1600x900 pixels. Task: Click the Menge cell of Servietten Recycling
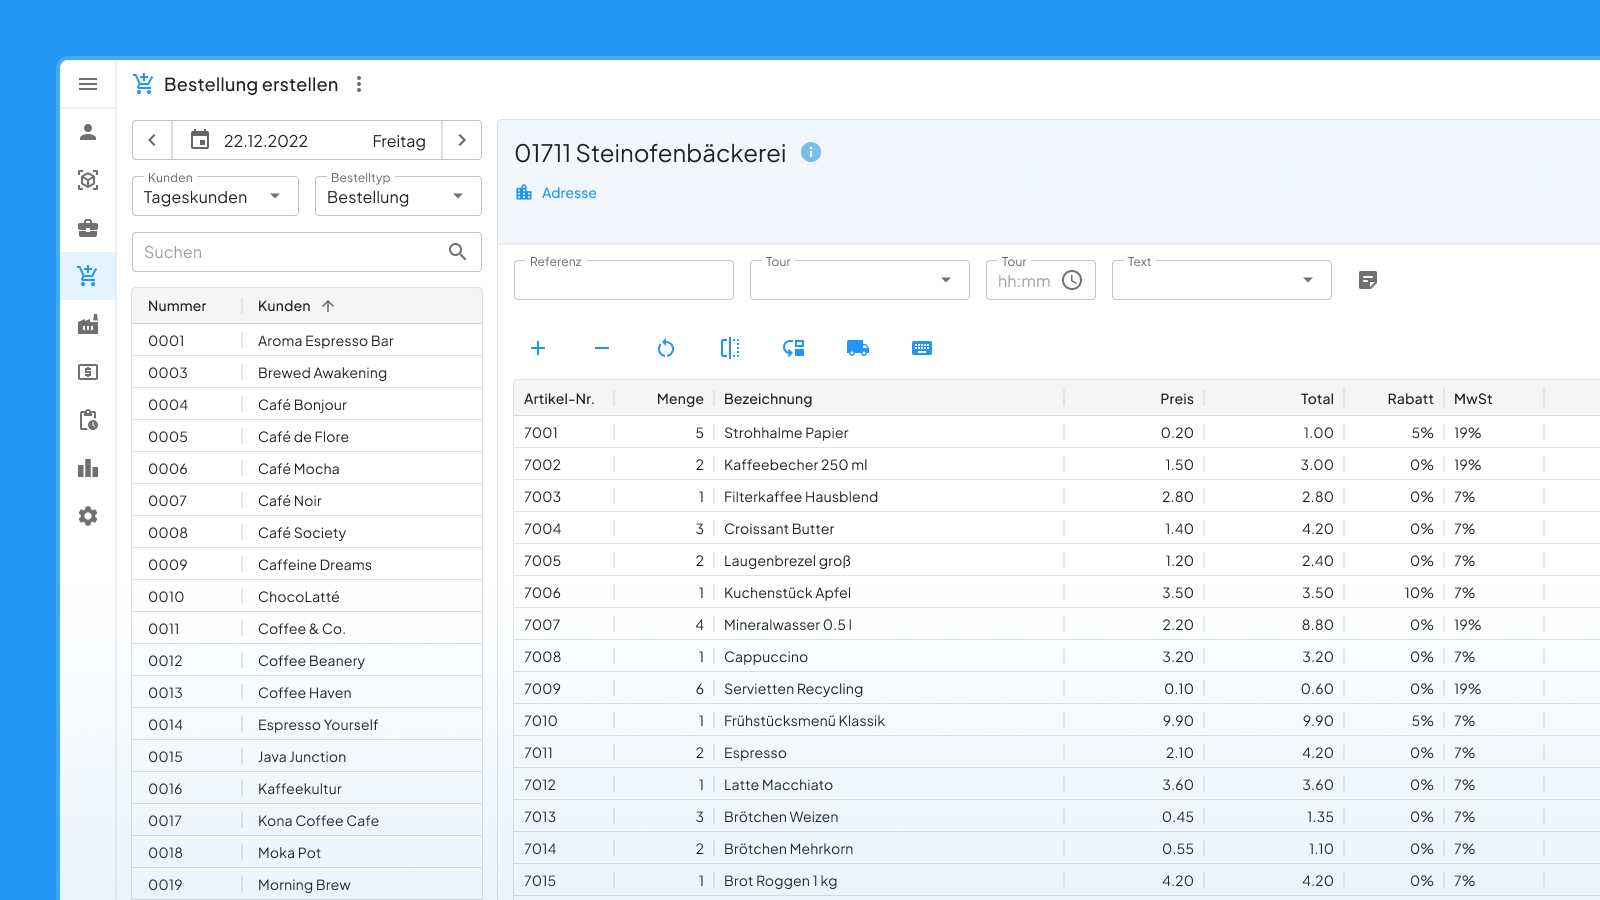[x=664, y=689]
